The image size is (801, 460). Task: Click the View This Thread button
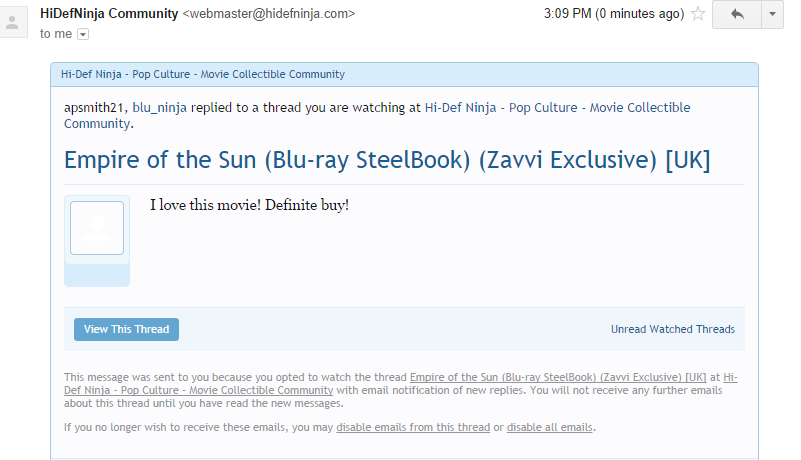pyautogui.click(x=126, y=329)
